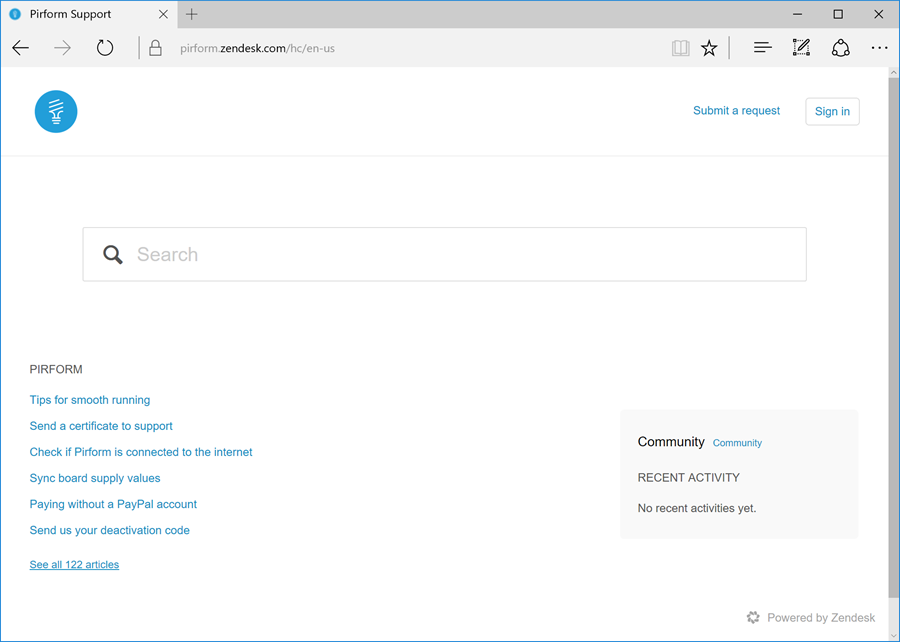Click the Sign in button
900x642 pixels.
click(x=832, y=111)
